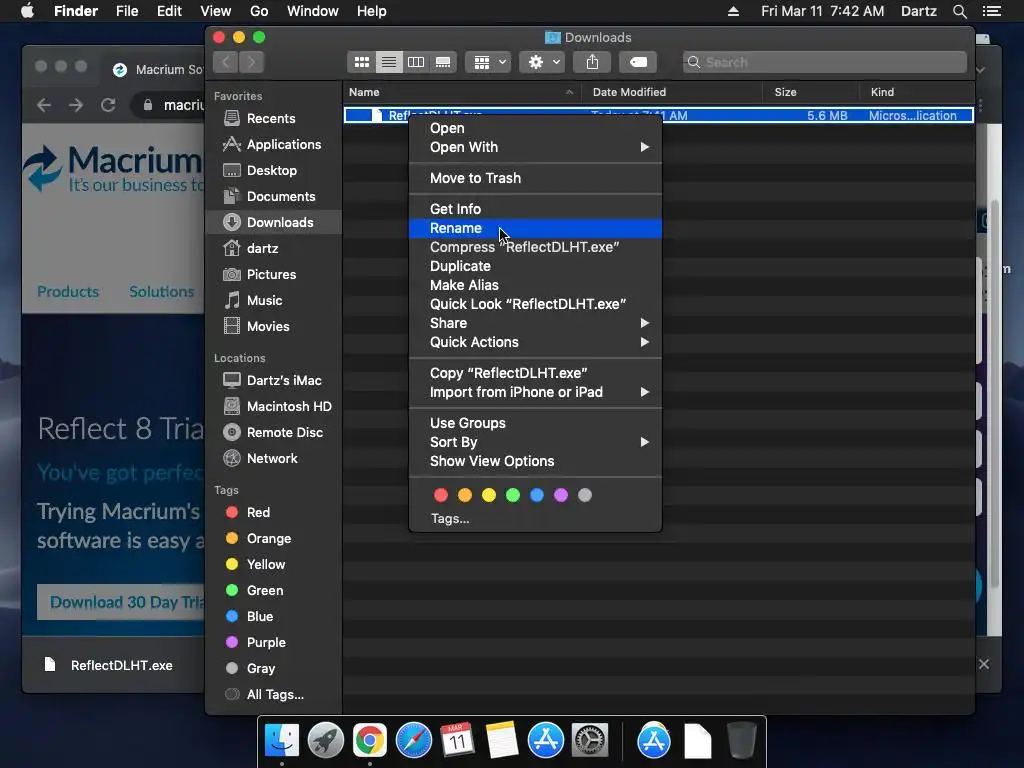This screenshot has width=1024, height=768.
Task: Apply yellow tag color in context menu
Action: coord(488,495)
